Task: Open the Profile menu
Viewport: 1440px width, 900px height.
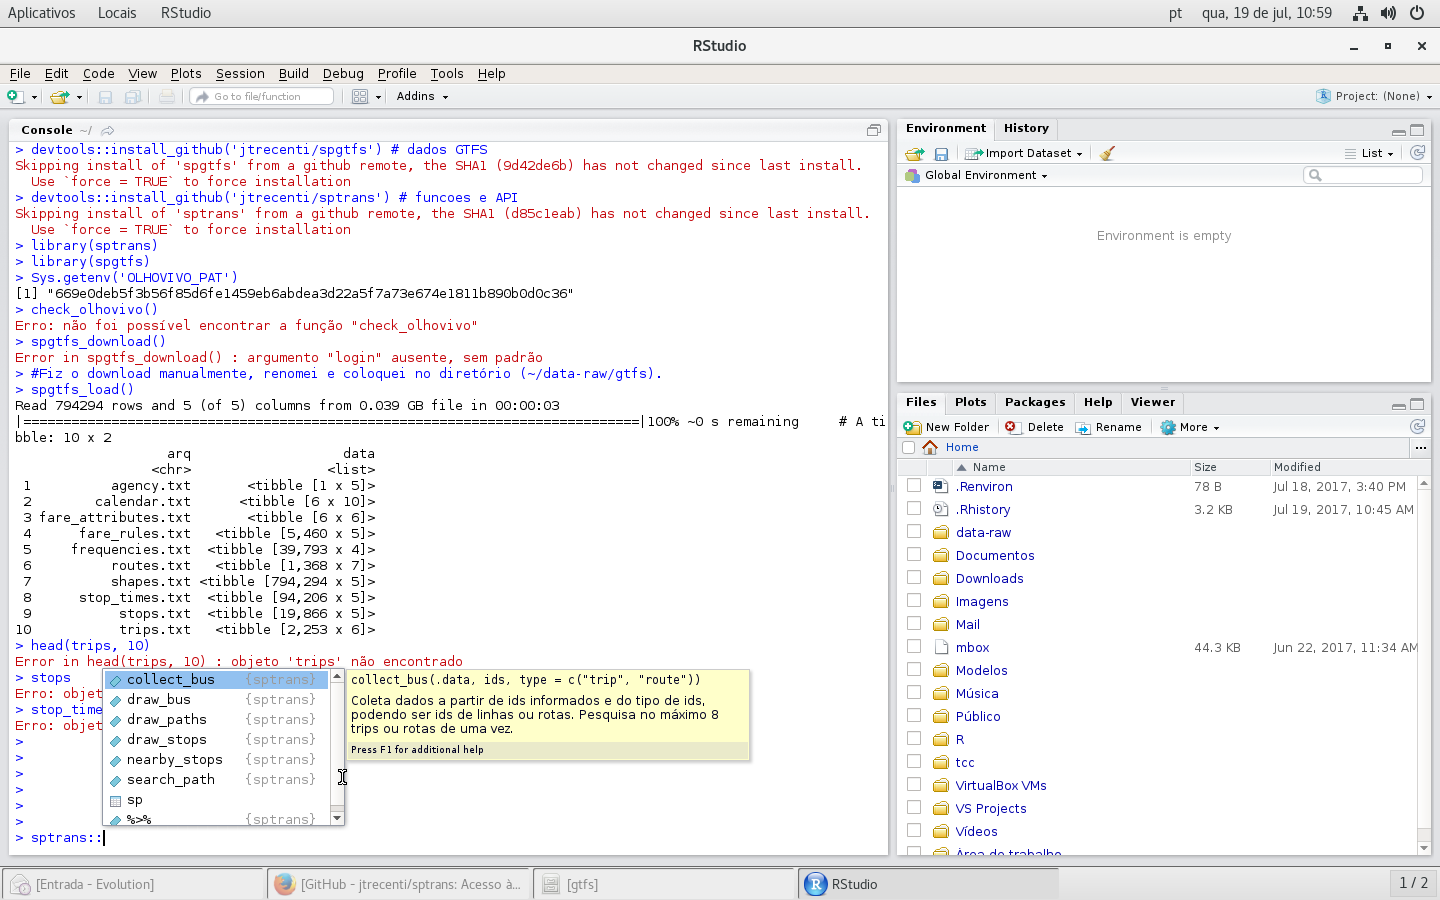Action: tap(397, 73)
